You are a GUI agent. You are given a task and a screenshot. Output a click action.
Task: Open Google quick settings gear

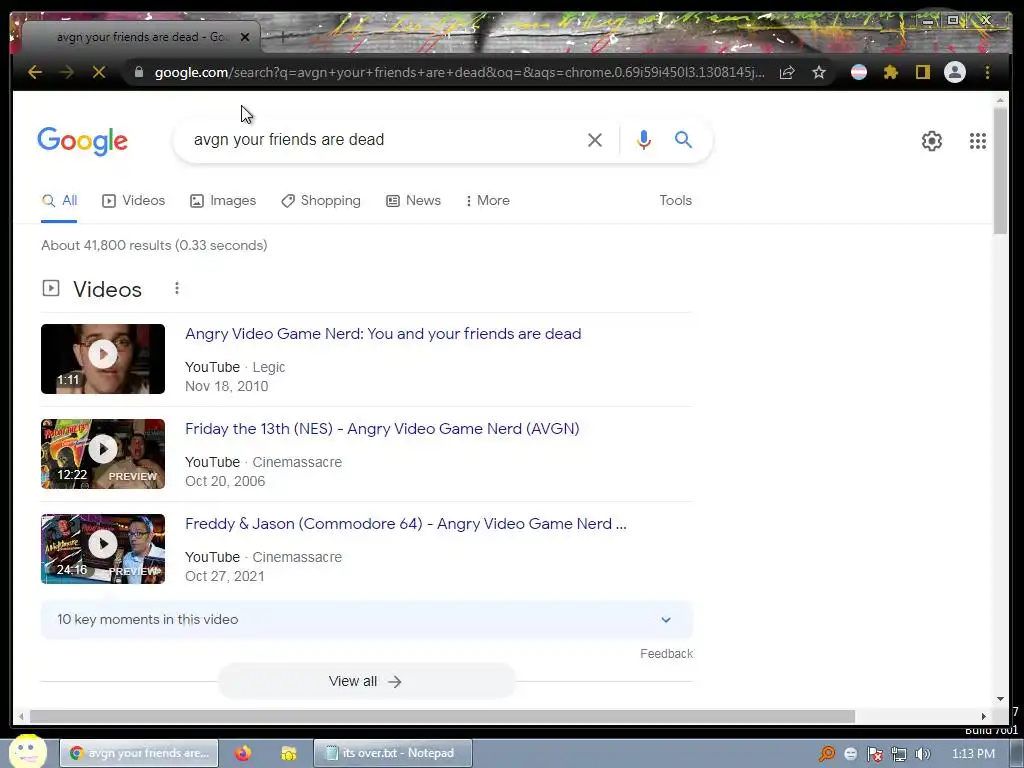point(931,141)
